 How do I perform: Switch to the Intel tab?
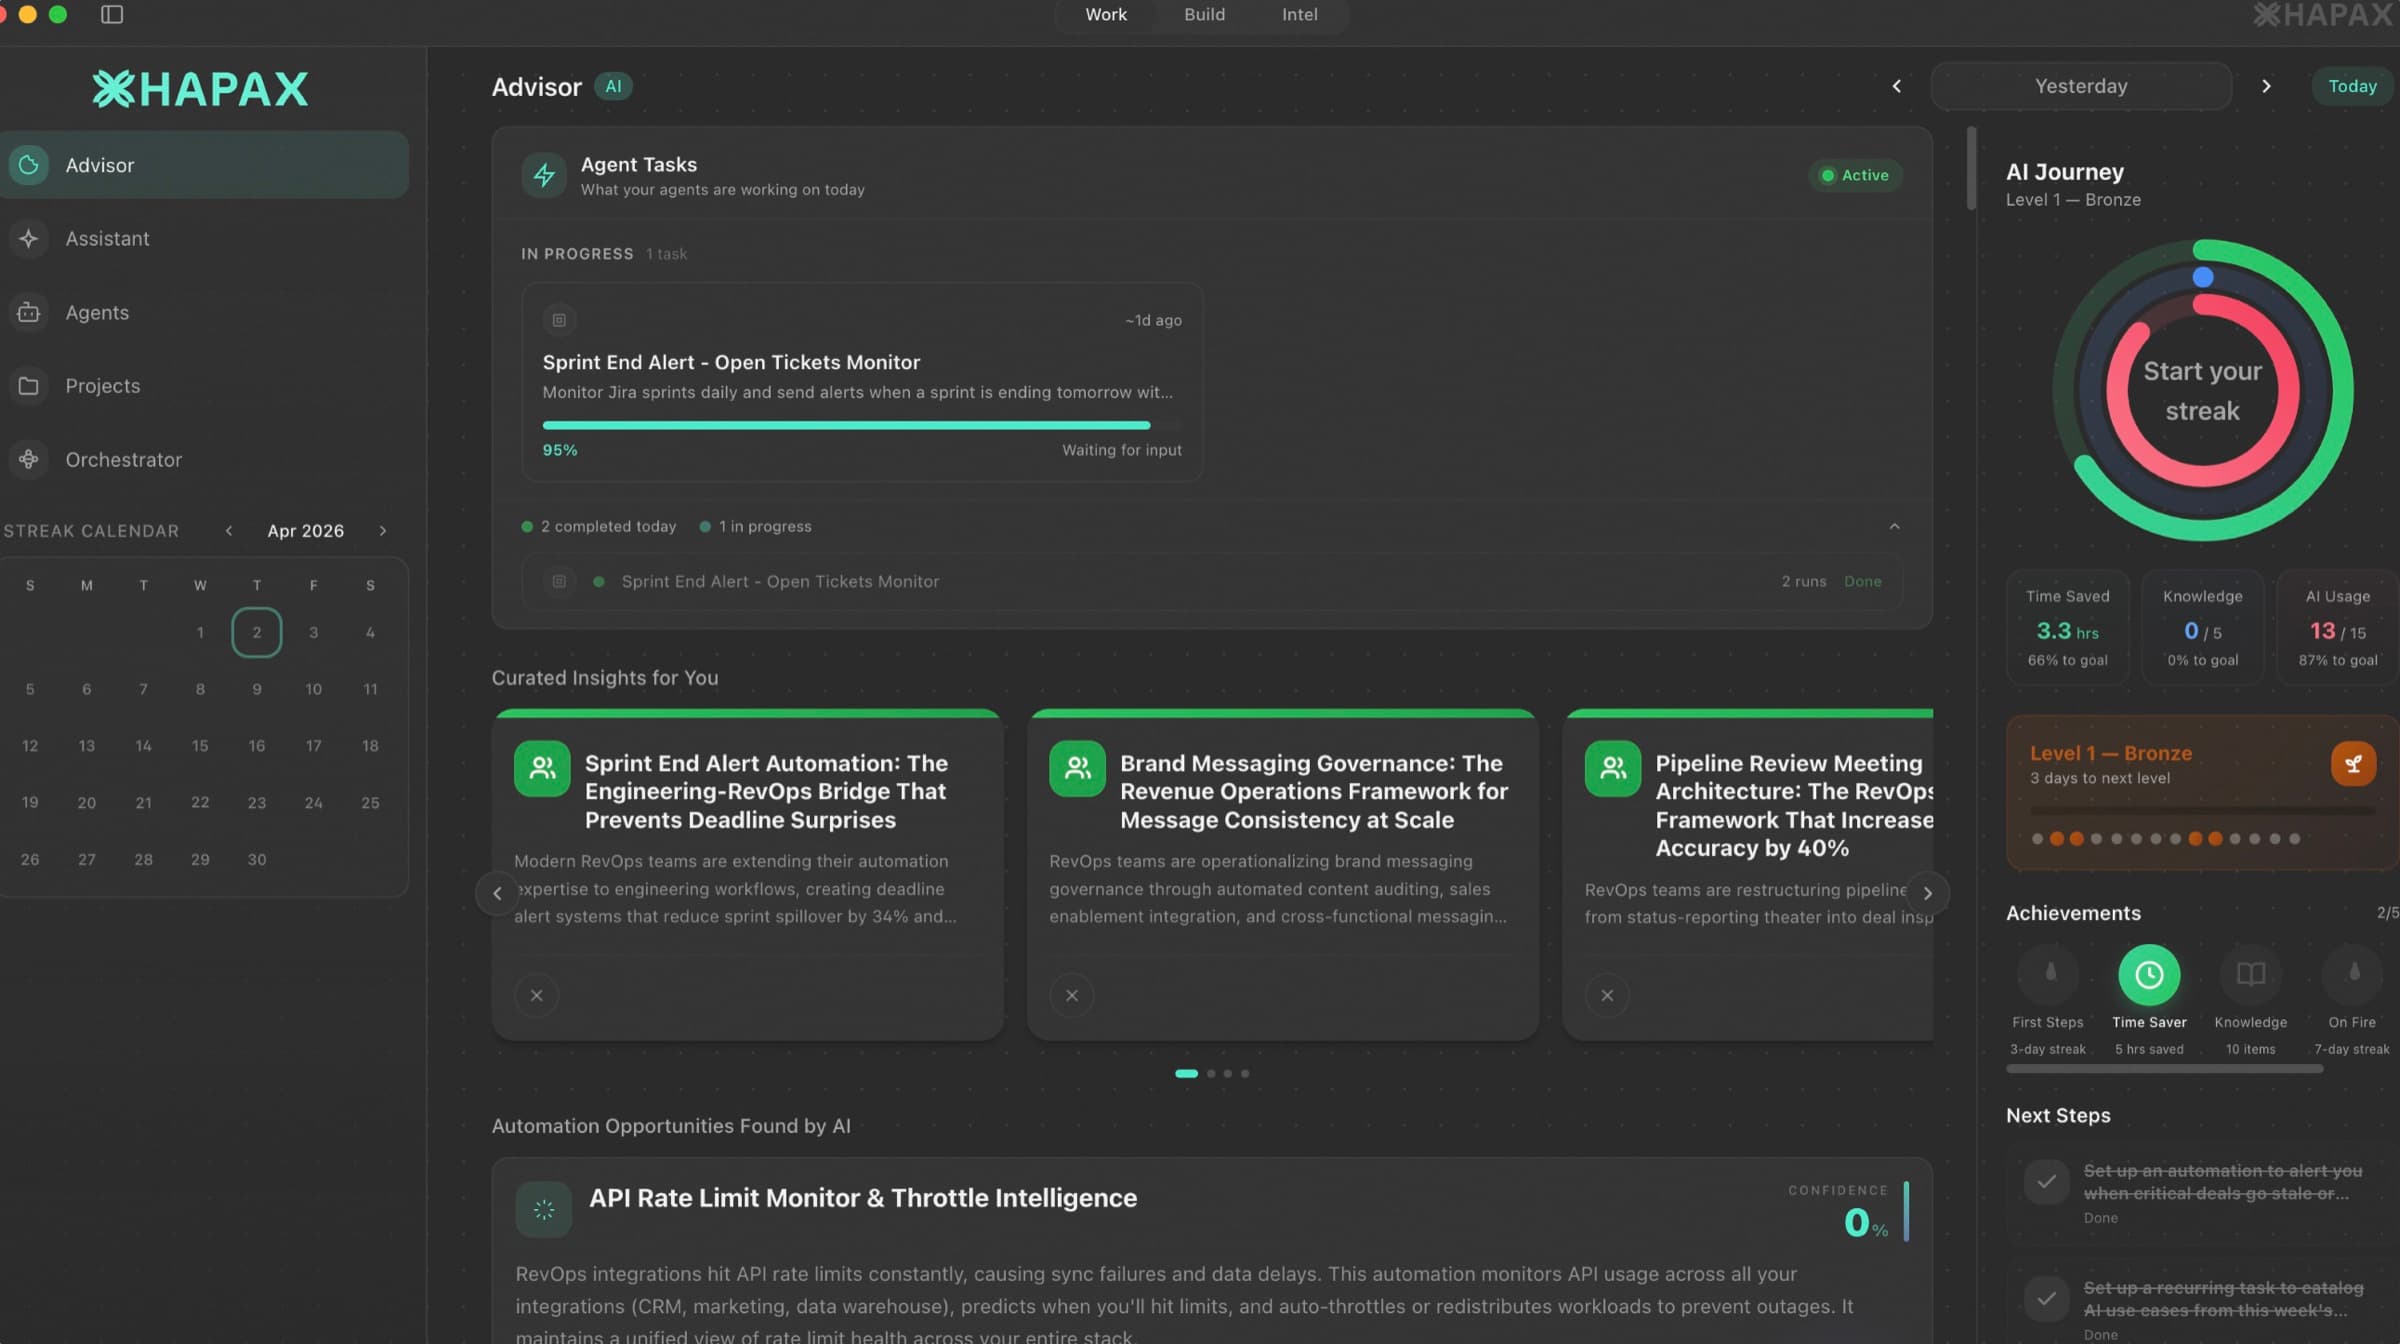click(1299, 15)
